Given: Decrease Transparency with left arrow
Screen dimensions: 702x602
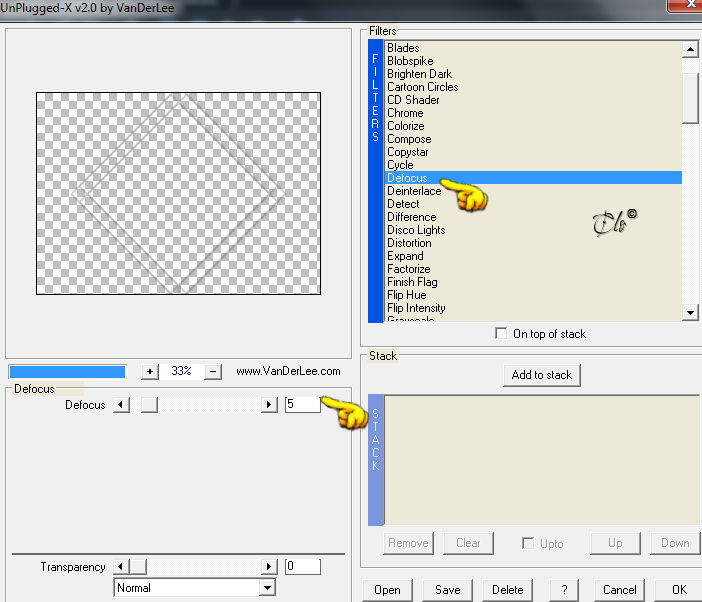Looking at the screenshot, I should (120, 567).
